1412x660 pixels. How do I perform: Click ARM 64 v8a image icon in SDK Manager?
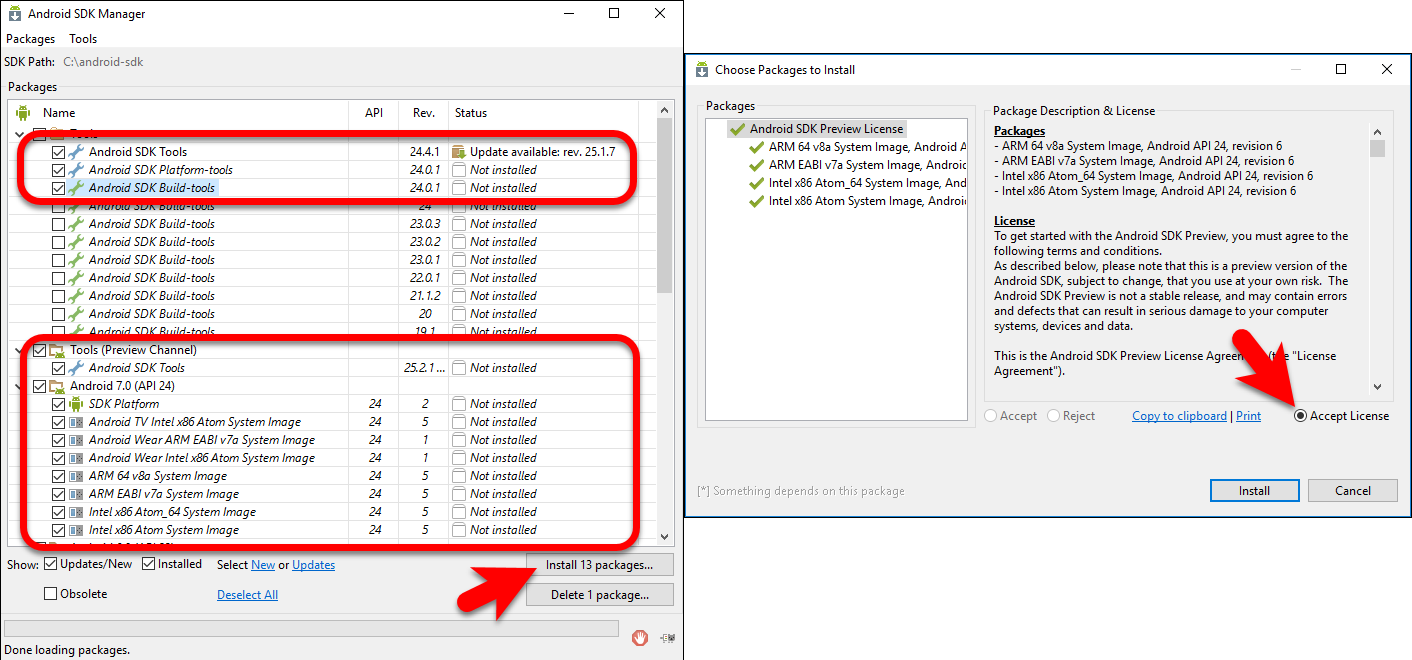(x=76, y=476)
